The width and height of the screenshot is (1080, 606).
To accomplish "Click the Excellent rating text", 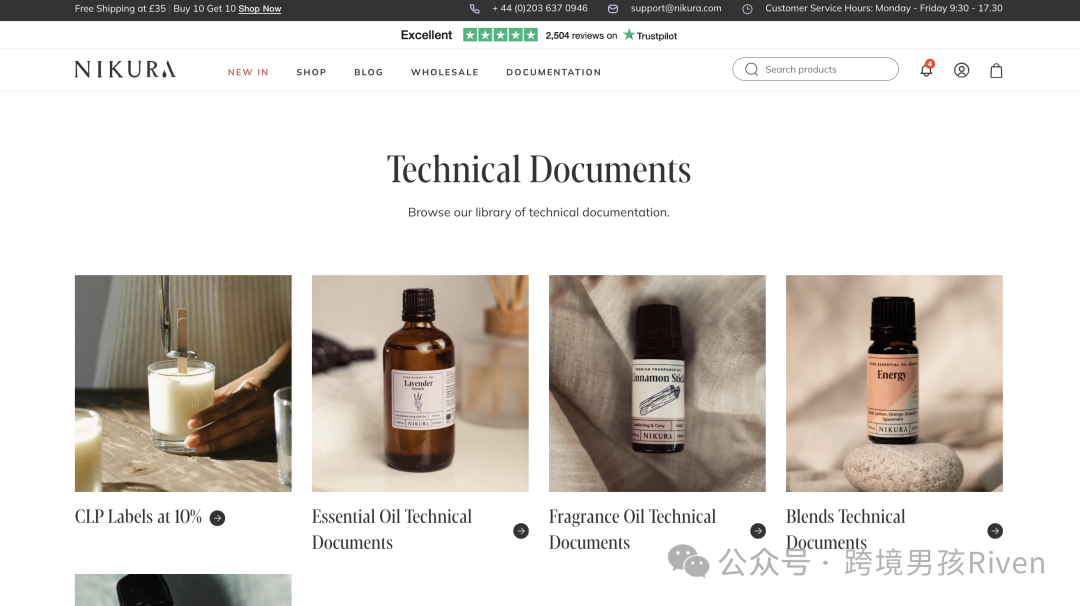I will 426,35.
